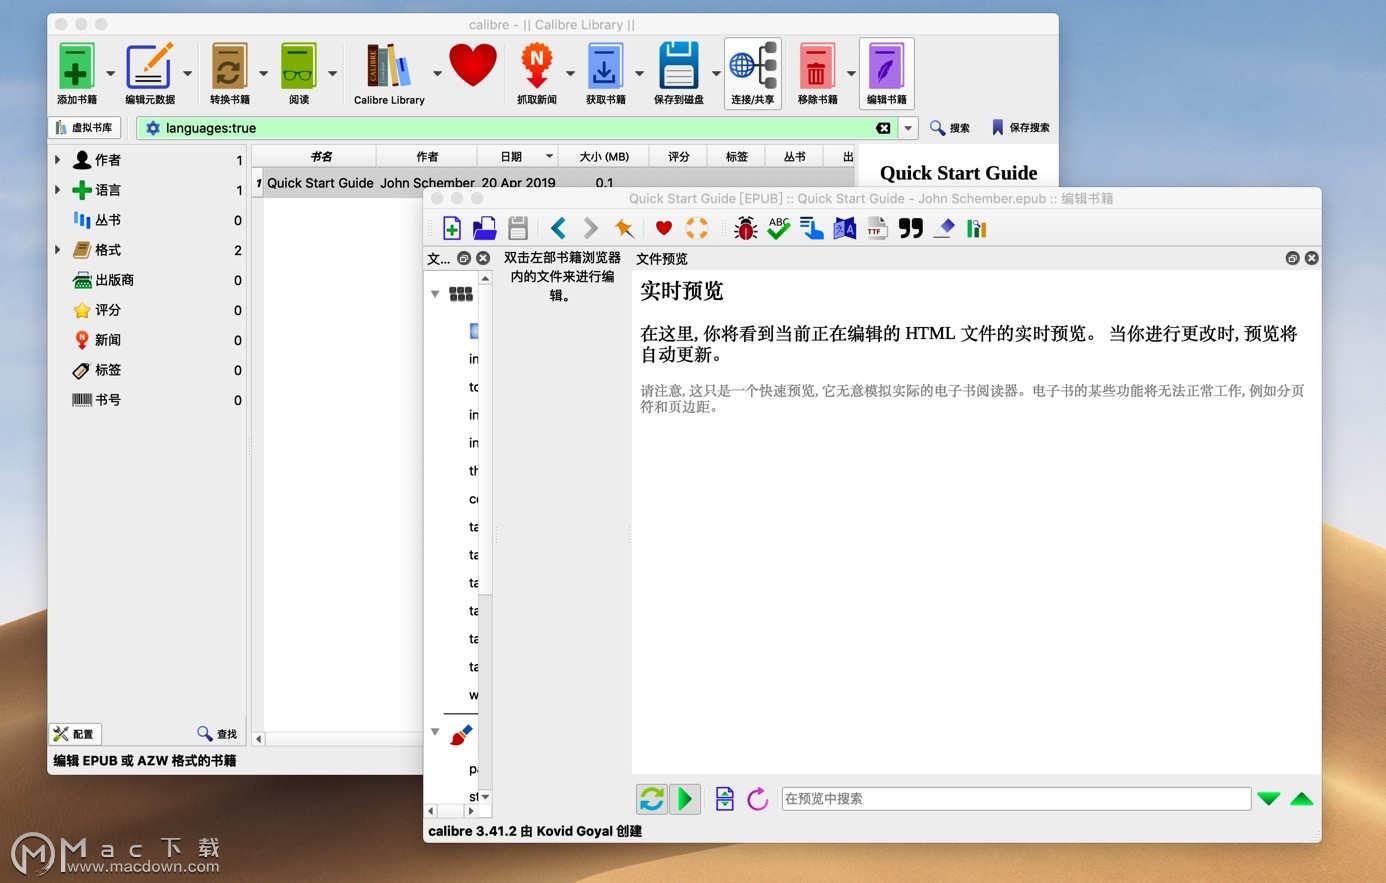Expand the 语言 (Languages) category
This screenshot has height=883, width=1386.
pos(57,190)
